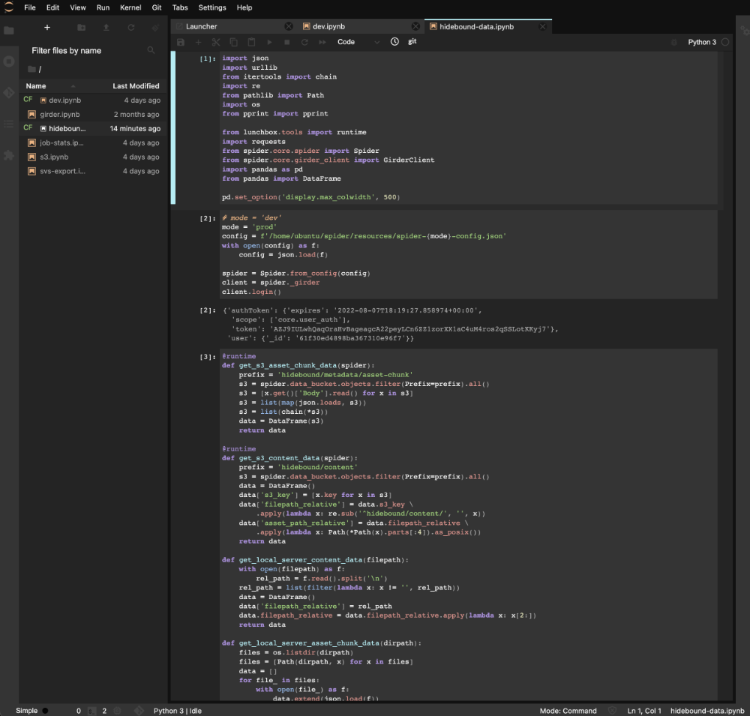Close the dev.ipynb tab
750x716 pixels.
click(x=416, y=26)
